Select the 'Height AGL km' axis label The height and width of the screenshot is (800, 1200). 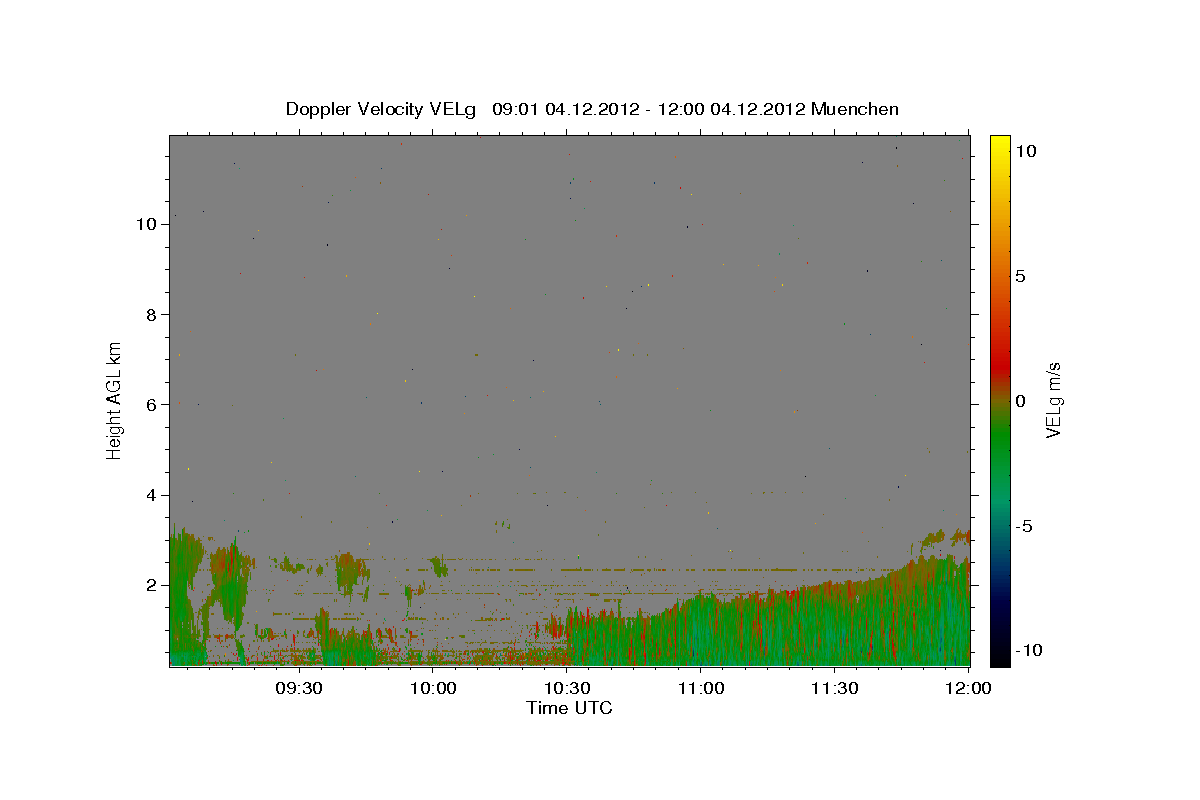tap(115, 400)
